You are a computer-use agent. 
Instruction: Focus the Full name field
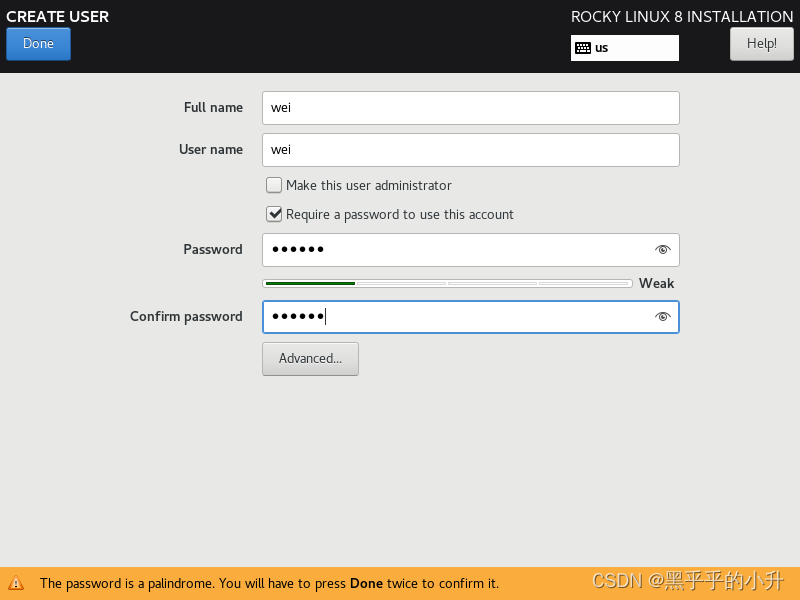point(470,108)
